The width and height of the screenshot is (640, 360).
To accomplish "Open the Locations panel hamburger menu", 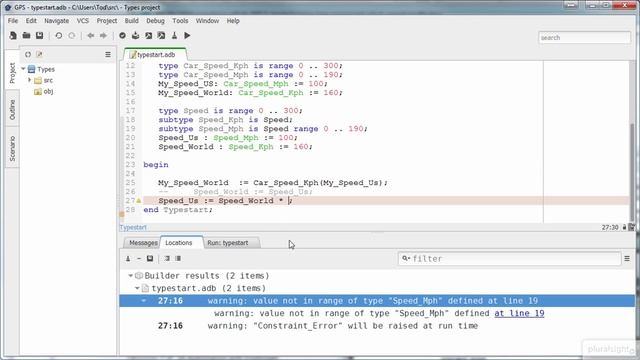I will pos(627,258).
